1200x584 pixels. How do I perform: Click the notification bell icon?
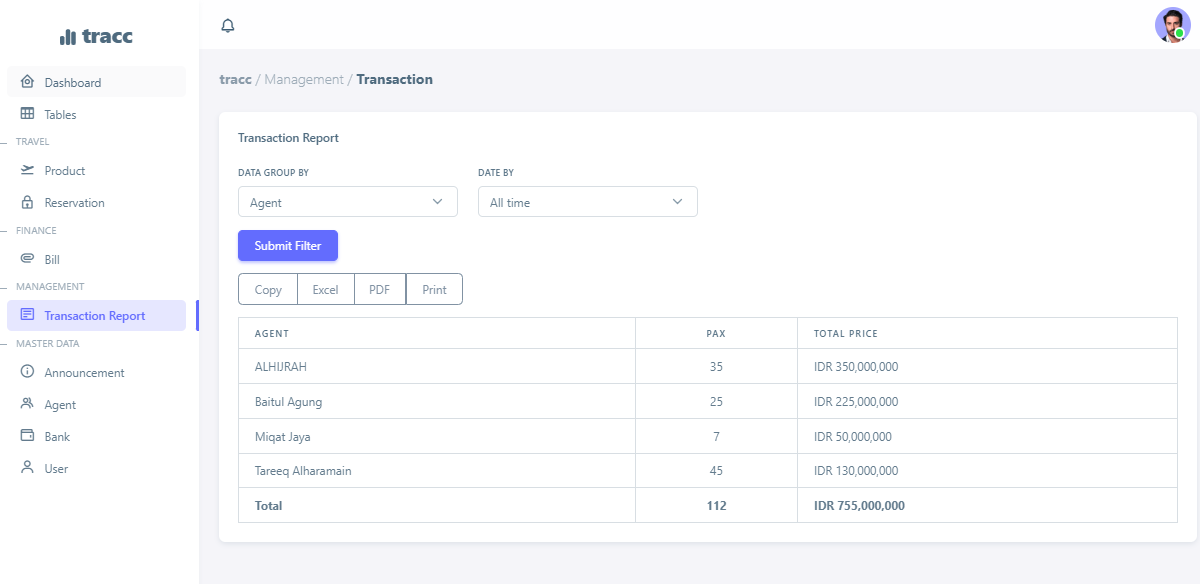point(228,25)
